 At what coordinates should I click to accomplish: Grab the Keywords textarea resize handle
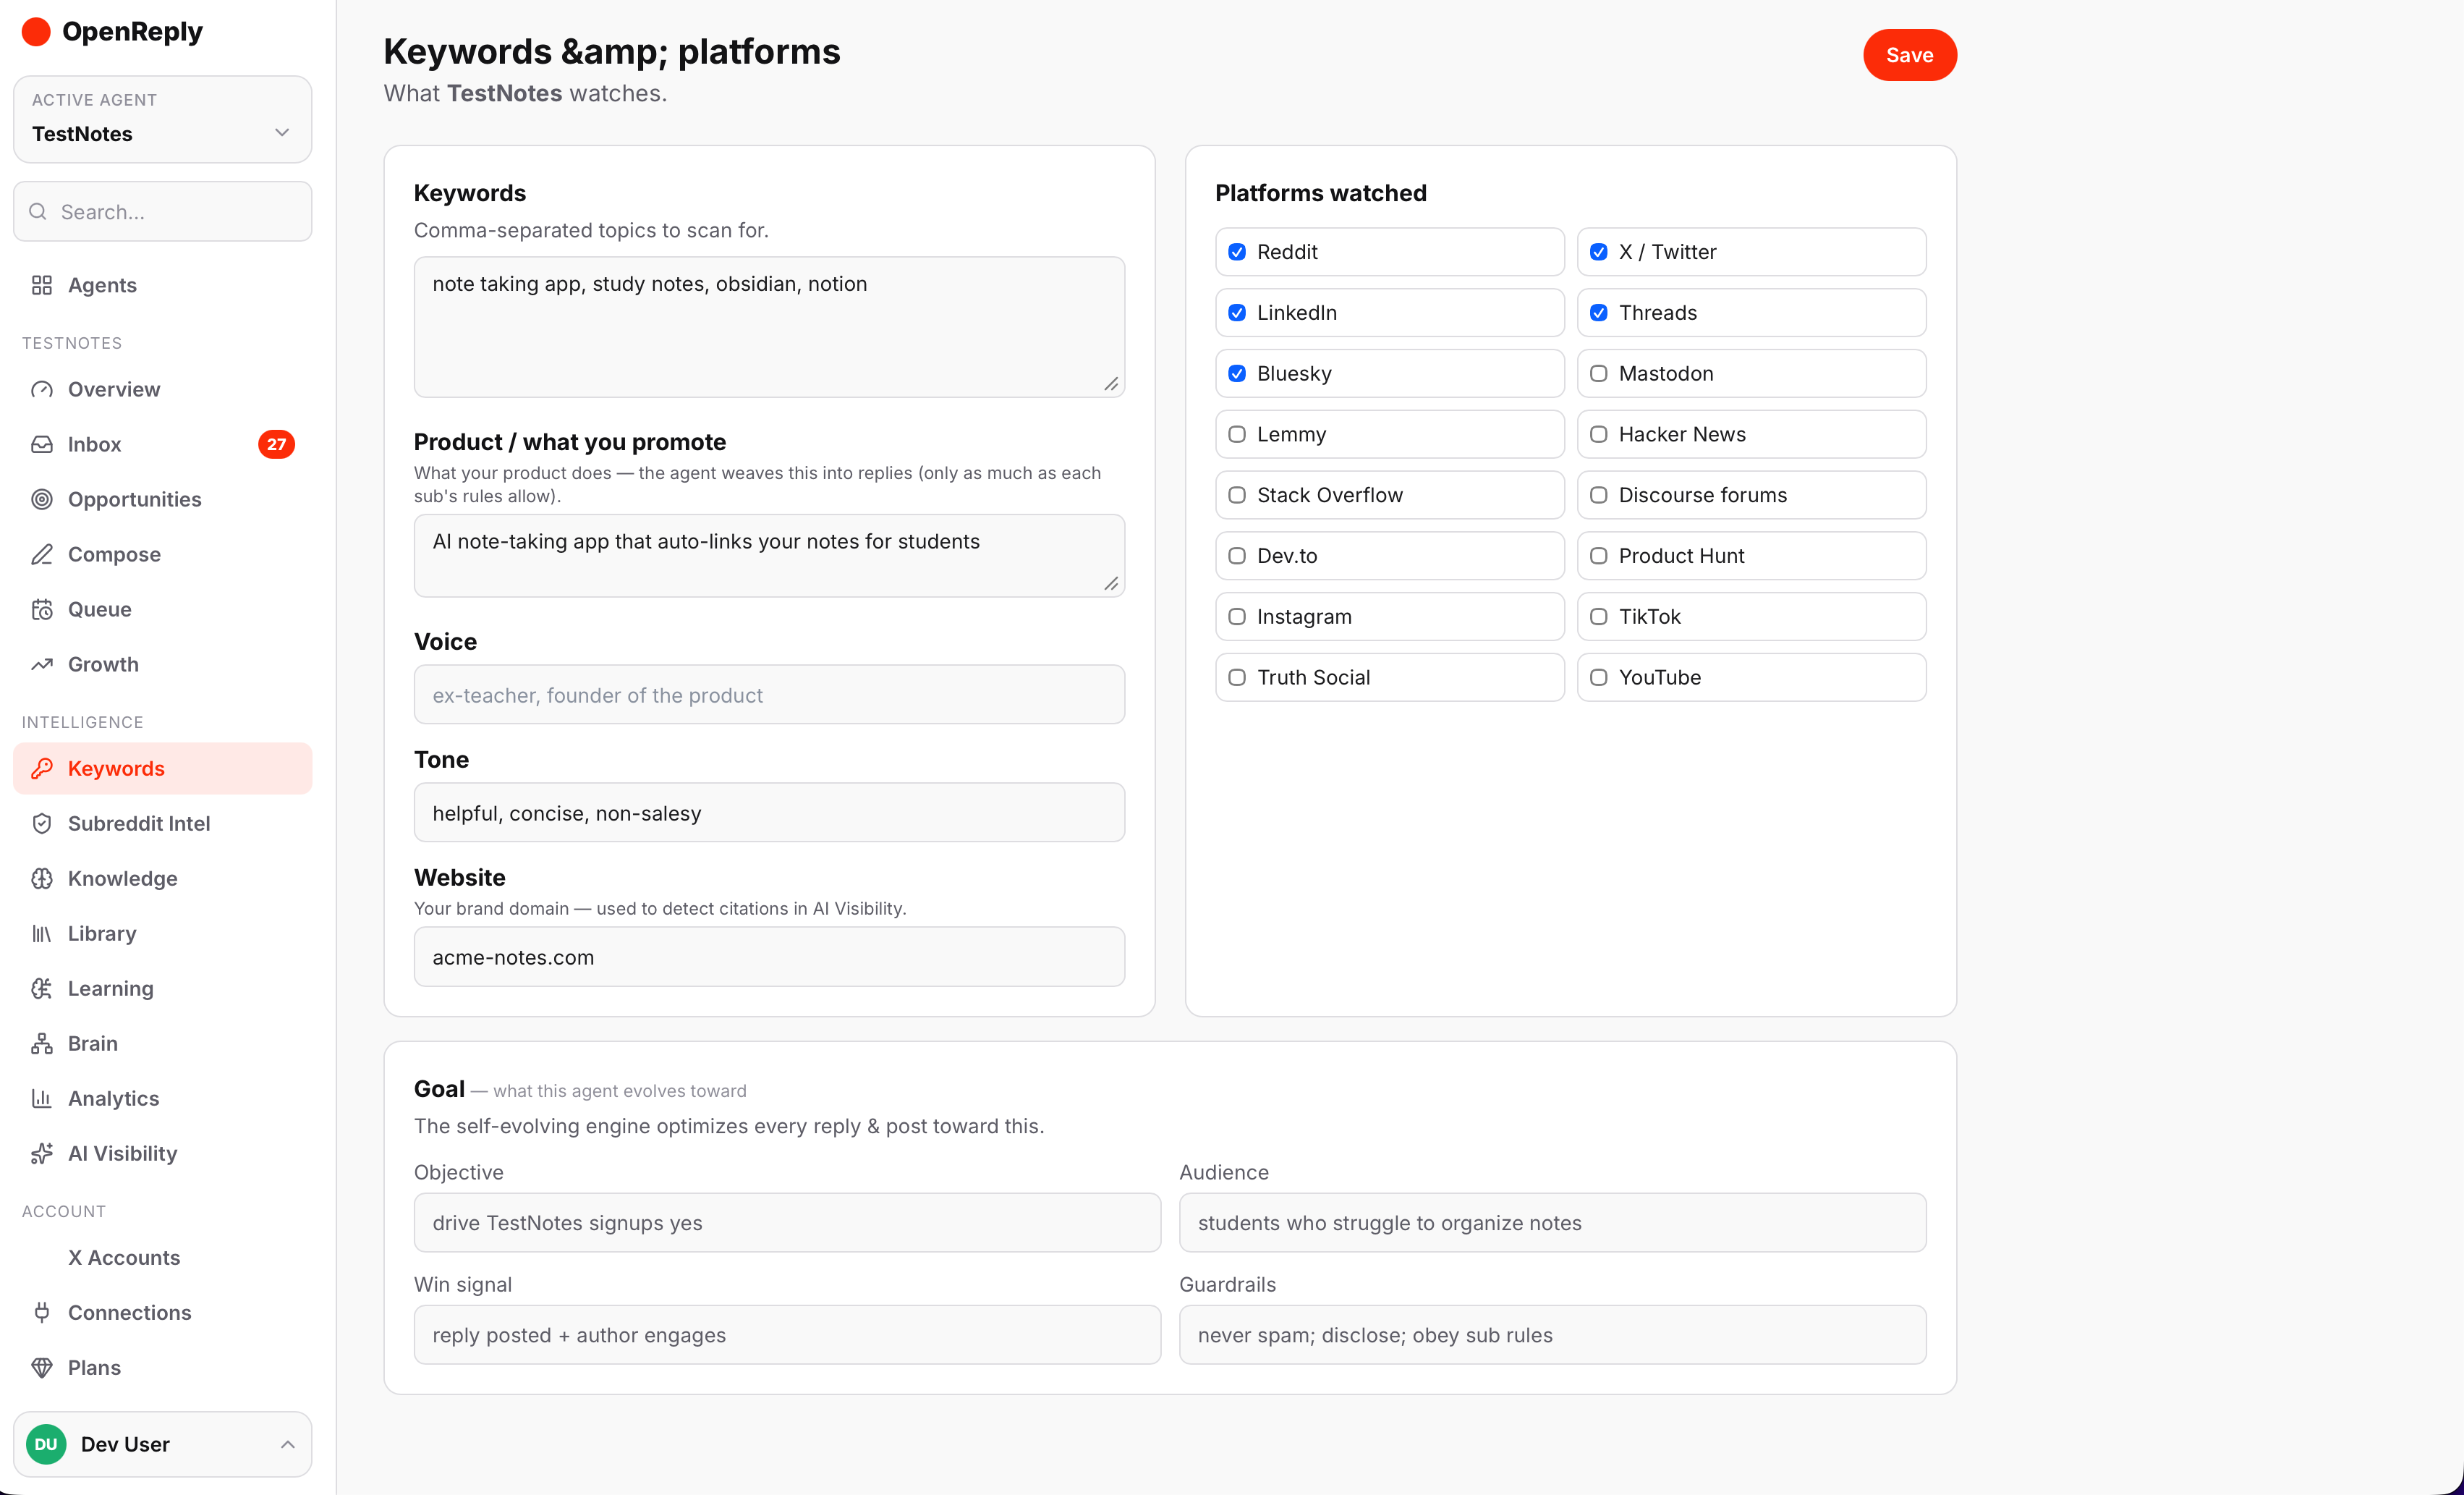pyautogui.click(x=1111, y=384)
